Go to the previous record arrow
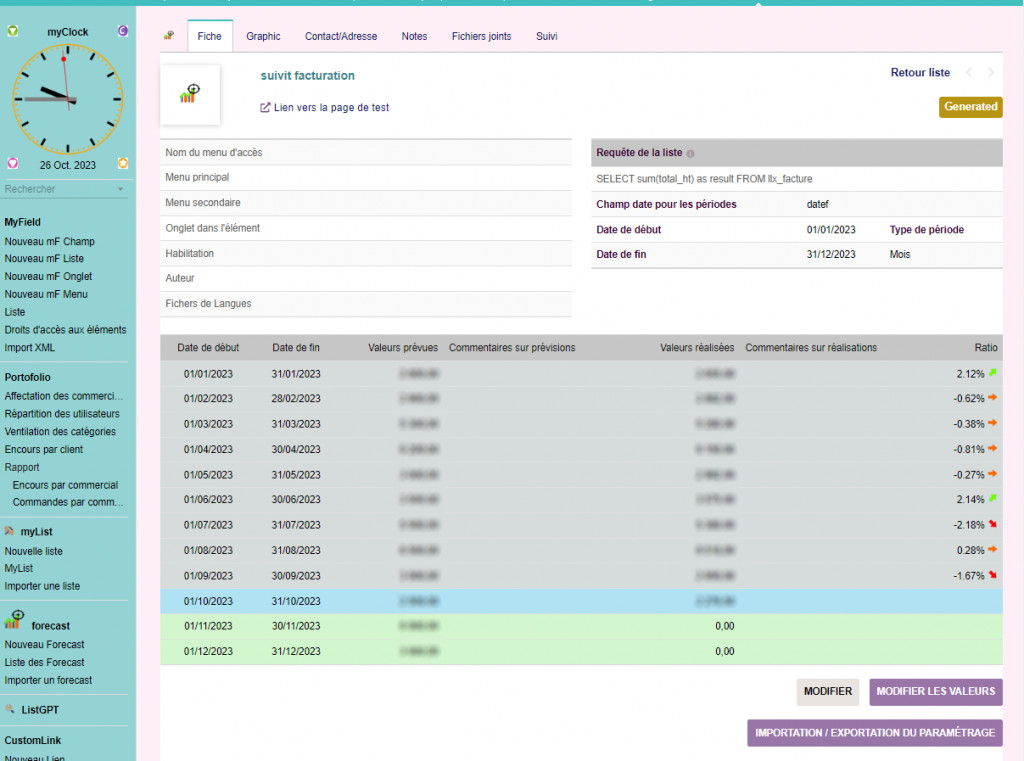This screenshot has width=1024, height=761. point(968,73)
